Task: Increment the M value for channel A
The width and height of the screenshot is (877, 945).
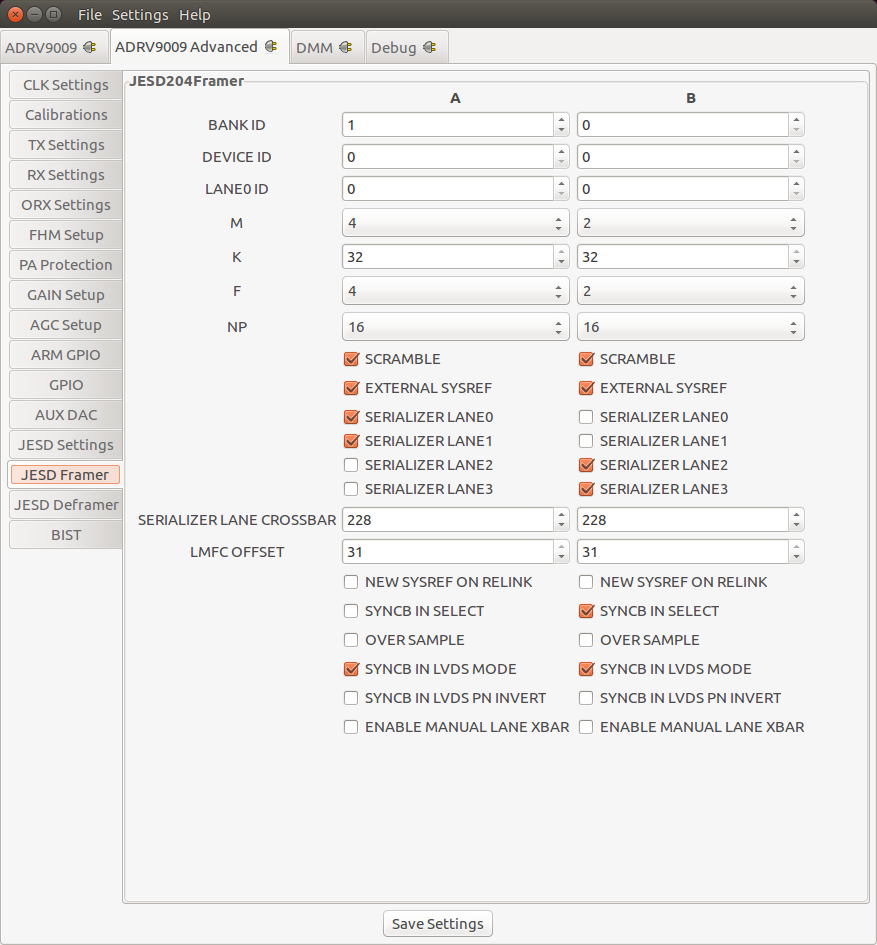Action: tap(560, 217)
